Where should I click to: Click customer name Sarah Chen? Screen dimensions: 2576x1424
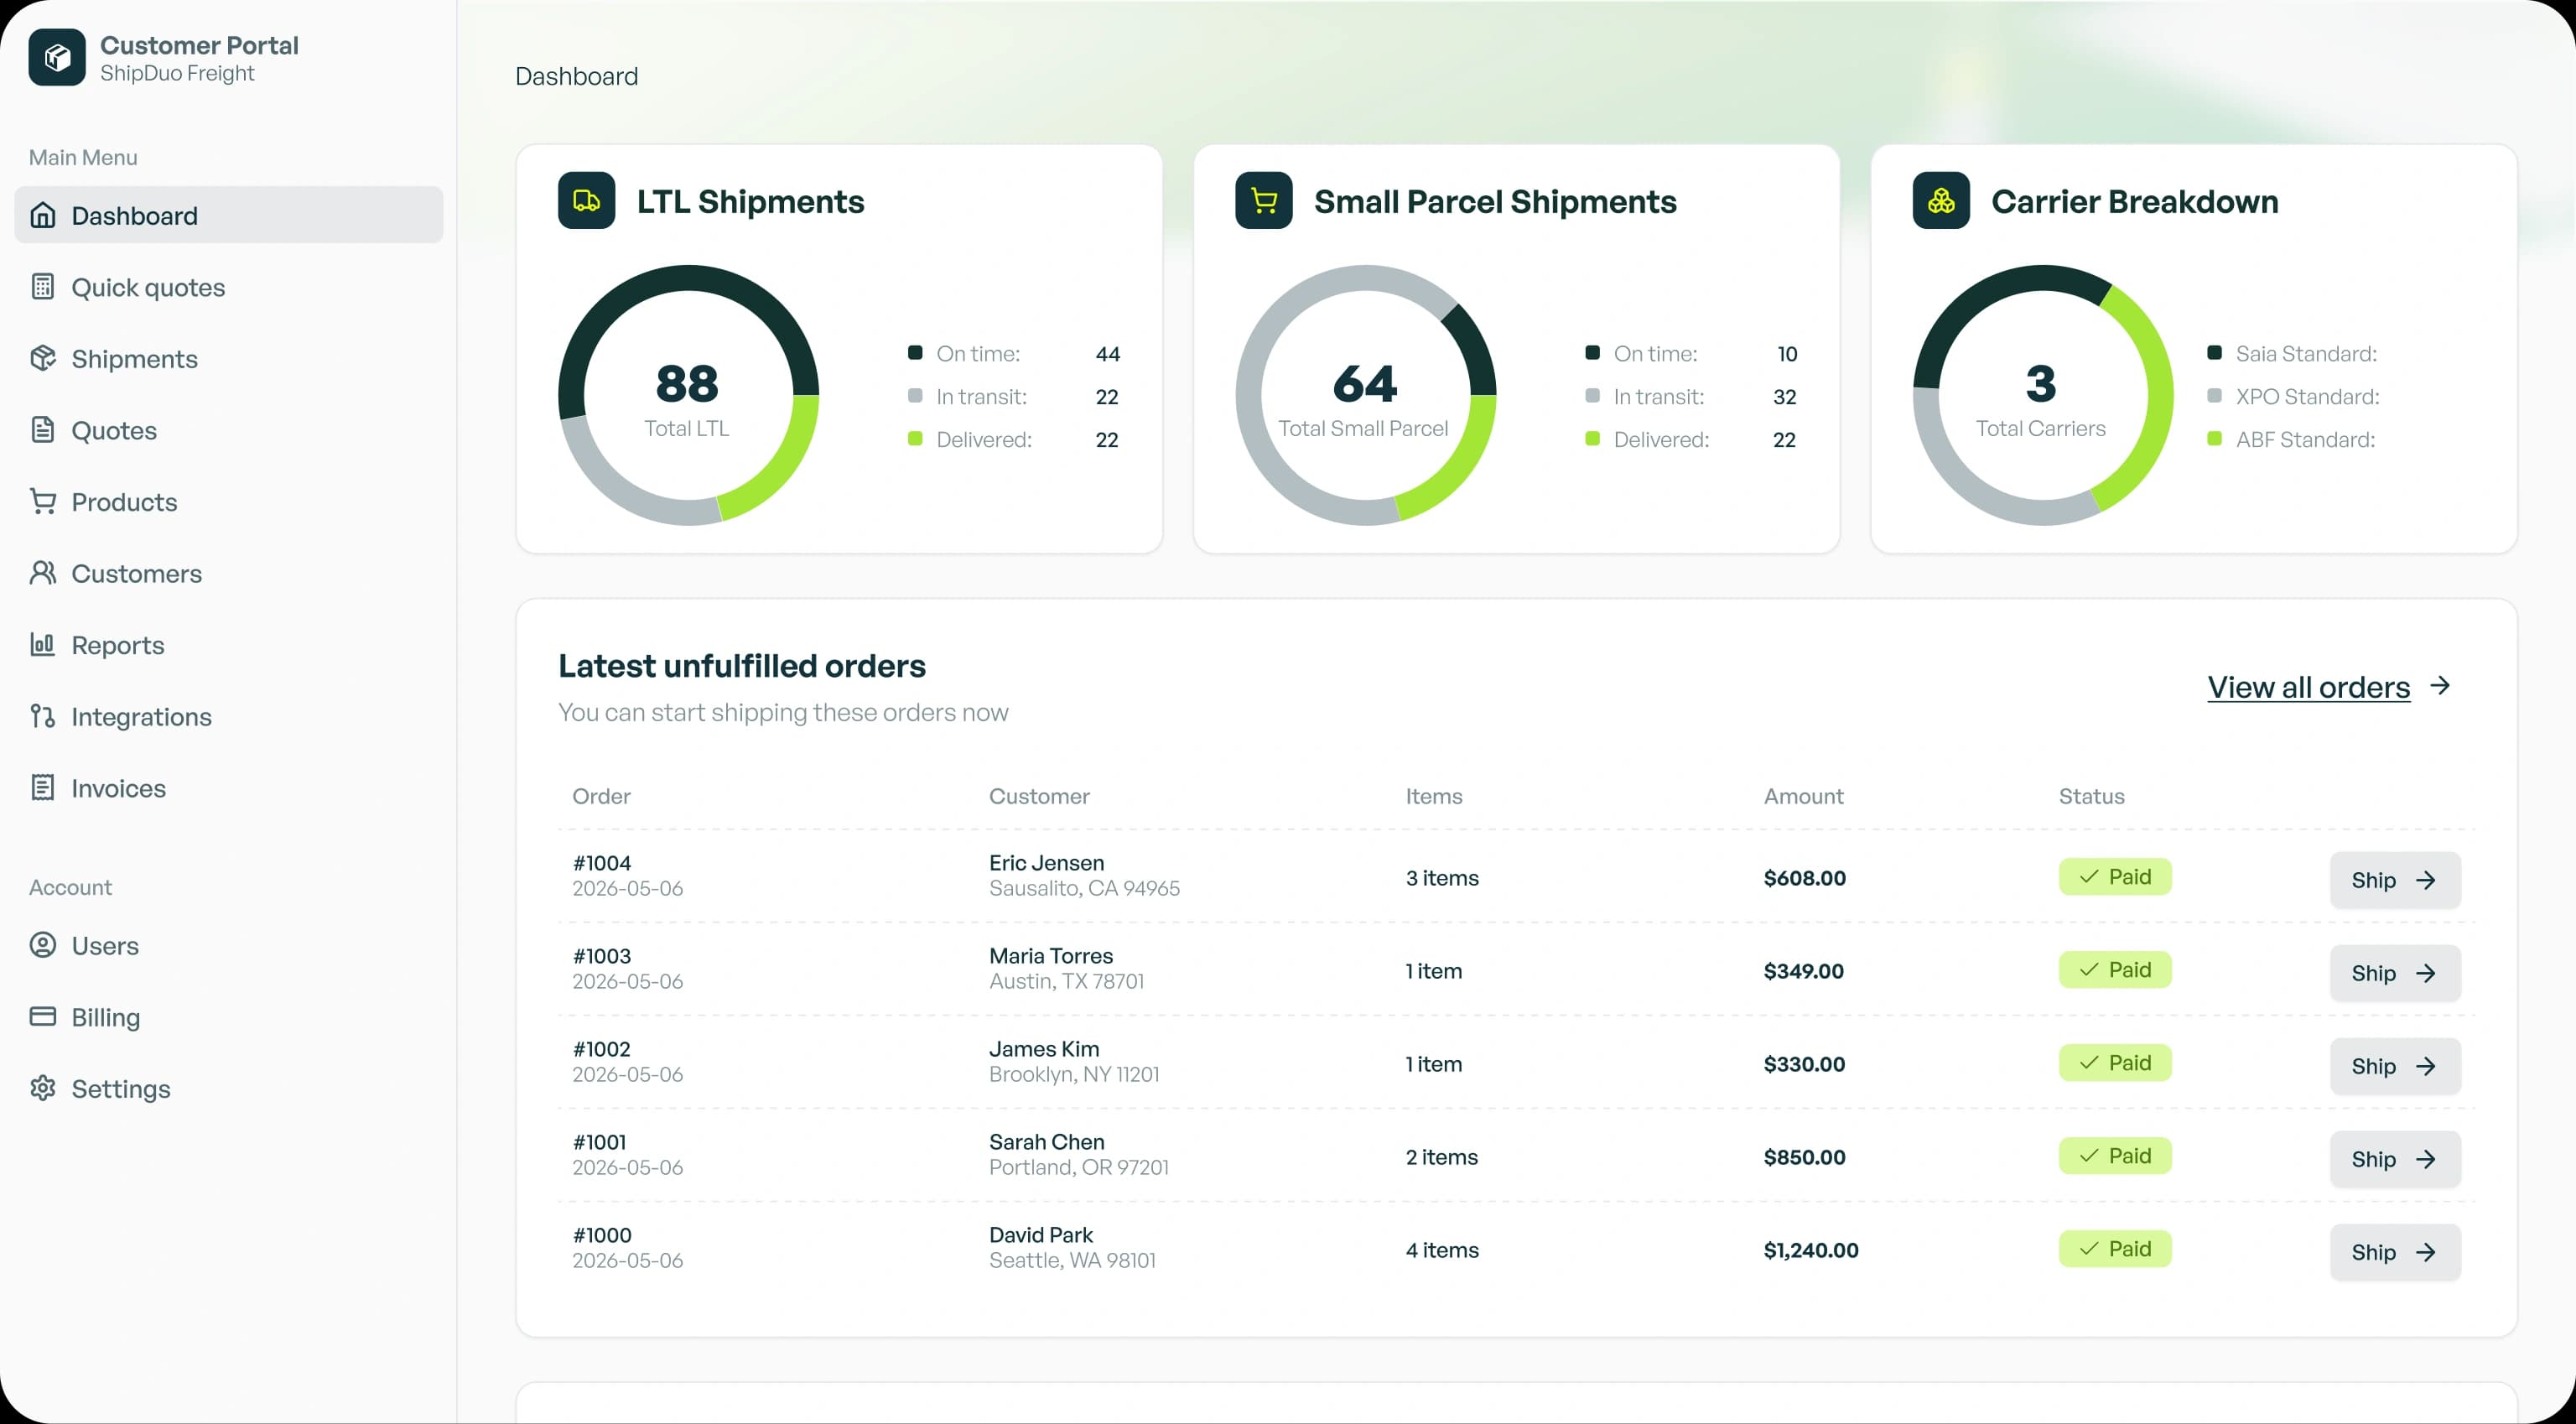click(1046, 1142)
